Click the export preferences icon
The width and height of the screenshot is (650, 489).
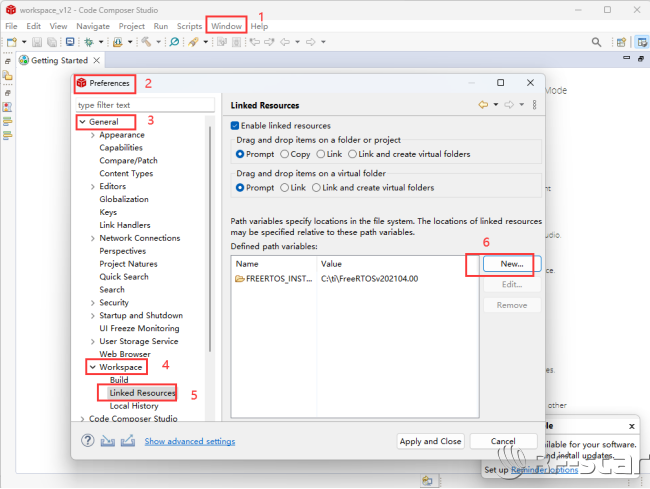click(x=128, y=441)
